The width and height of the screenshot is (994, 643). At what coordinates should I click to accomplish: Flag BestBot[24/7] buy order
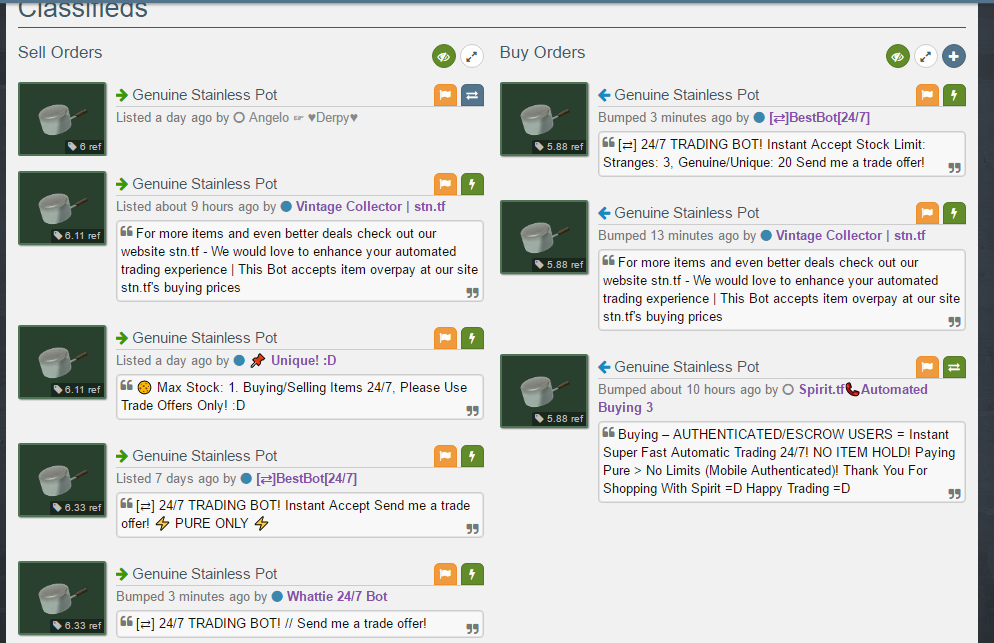(927, 95)
